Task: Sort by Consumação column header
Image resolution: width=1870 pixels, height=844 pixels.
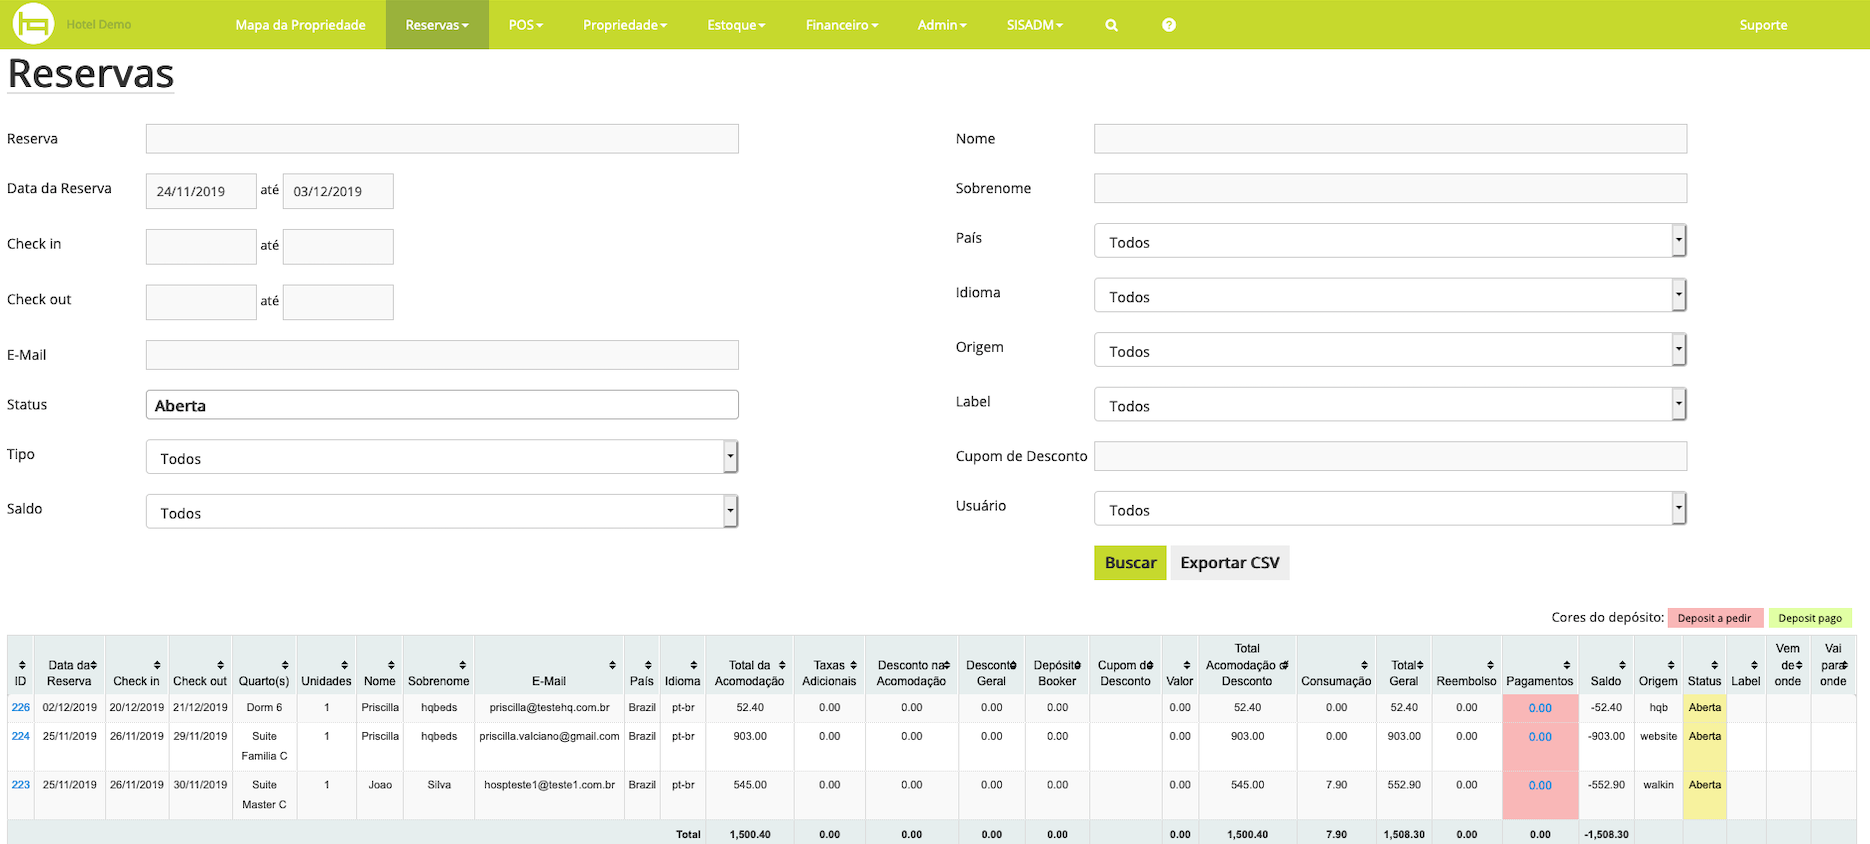Action: click(x=1336, y=665)
